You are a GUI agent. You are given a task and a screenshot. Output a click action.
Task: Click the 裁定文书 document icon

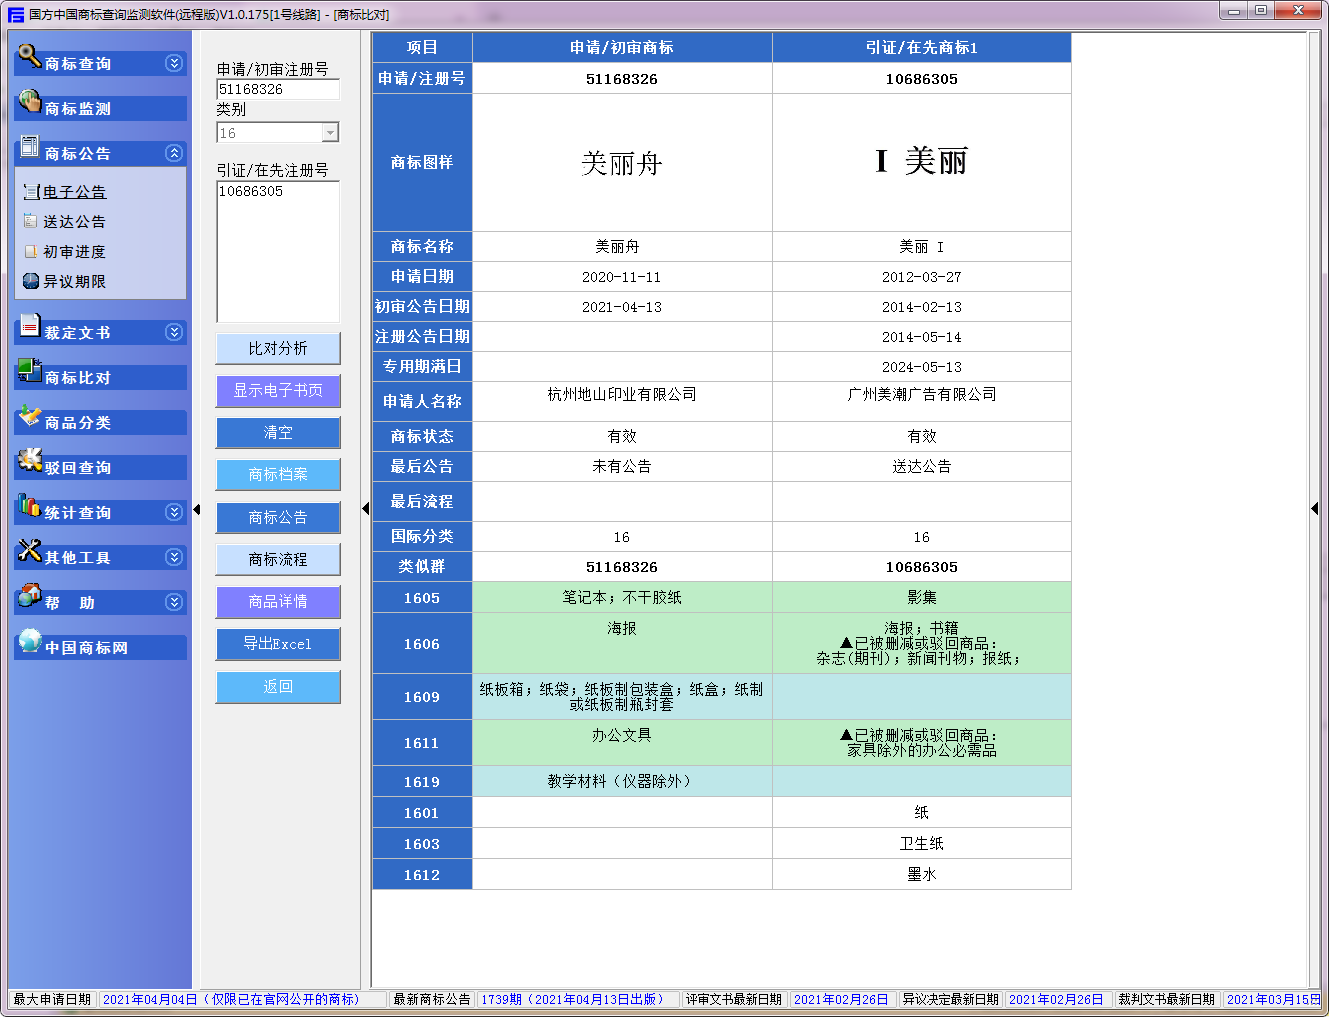click(29, 325)
